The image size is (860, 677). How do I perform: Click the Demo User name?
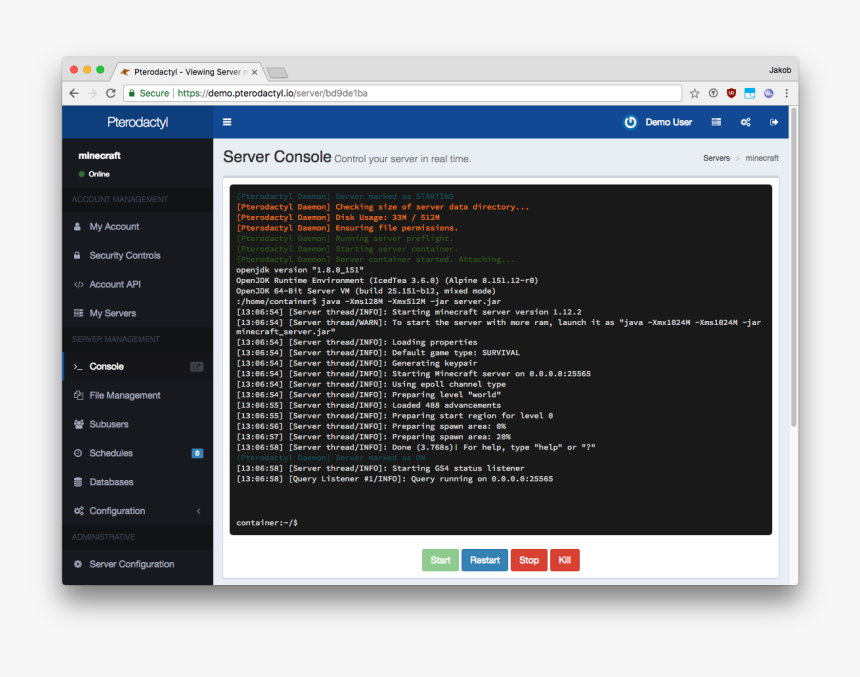[x=669, y=122]
